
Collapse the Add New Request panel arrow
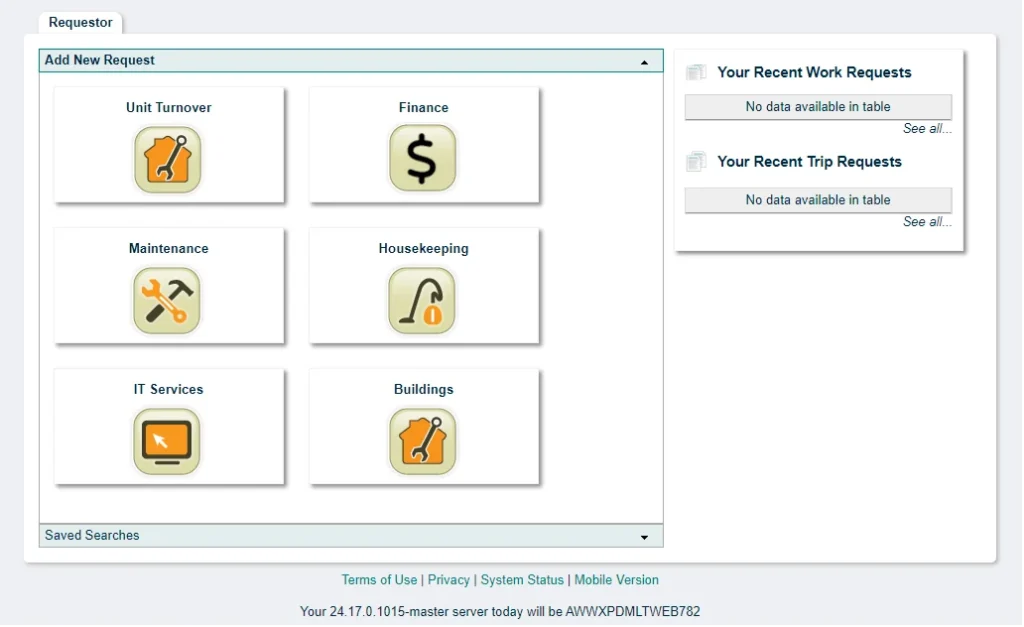(x=645, y=62)
